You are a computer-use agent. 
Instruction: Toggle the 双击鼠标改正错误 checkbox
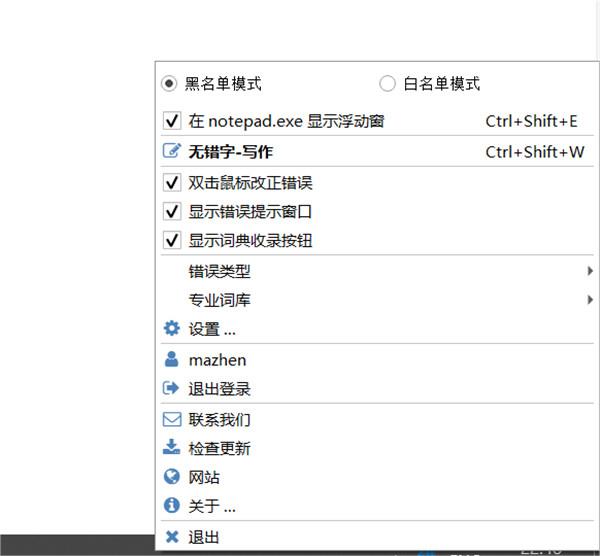pos(171,183)
